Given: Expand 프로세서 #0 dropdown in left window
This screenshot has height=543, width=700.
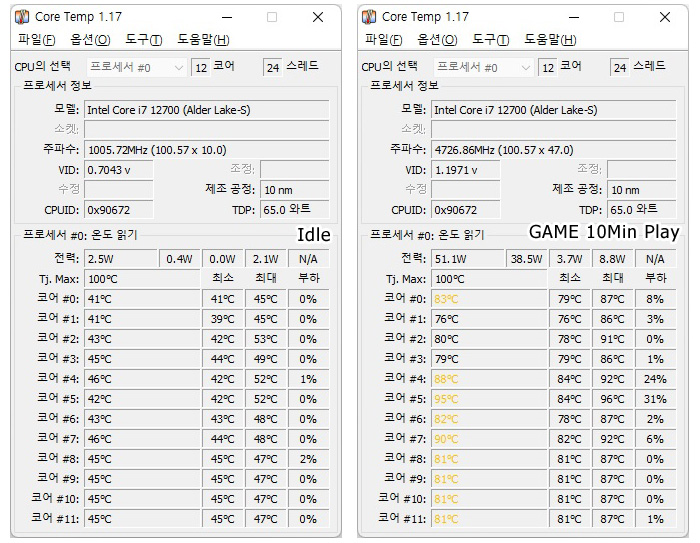Looking at the screenshot, I should (x=137, y=67).
